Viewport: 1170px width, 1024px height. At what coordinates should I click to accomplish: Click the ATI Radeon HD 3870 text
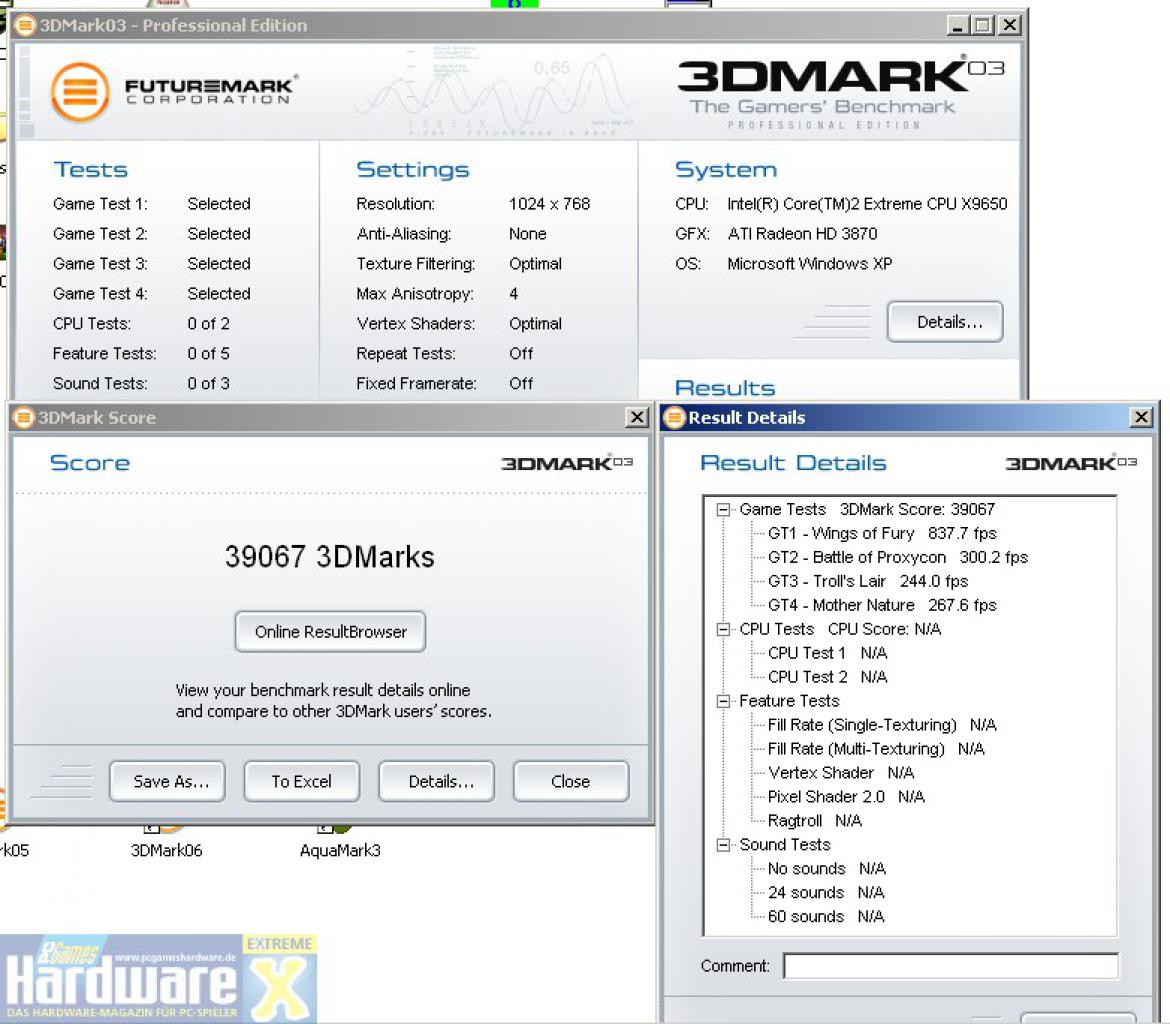[802, 234]
